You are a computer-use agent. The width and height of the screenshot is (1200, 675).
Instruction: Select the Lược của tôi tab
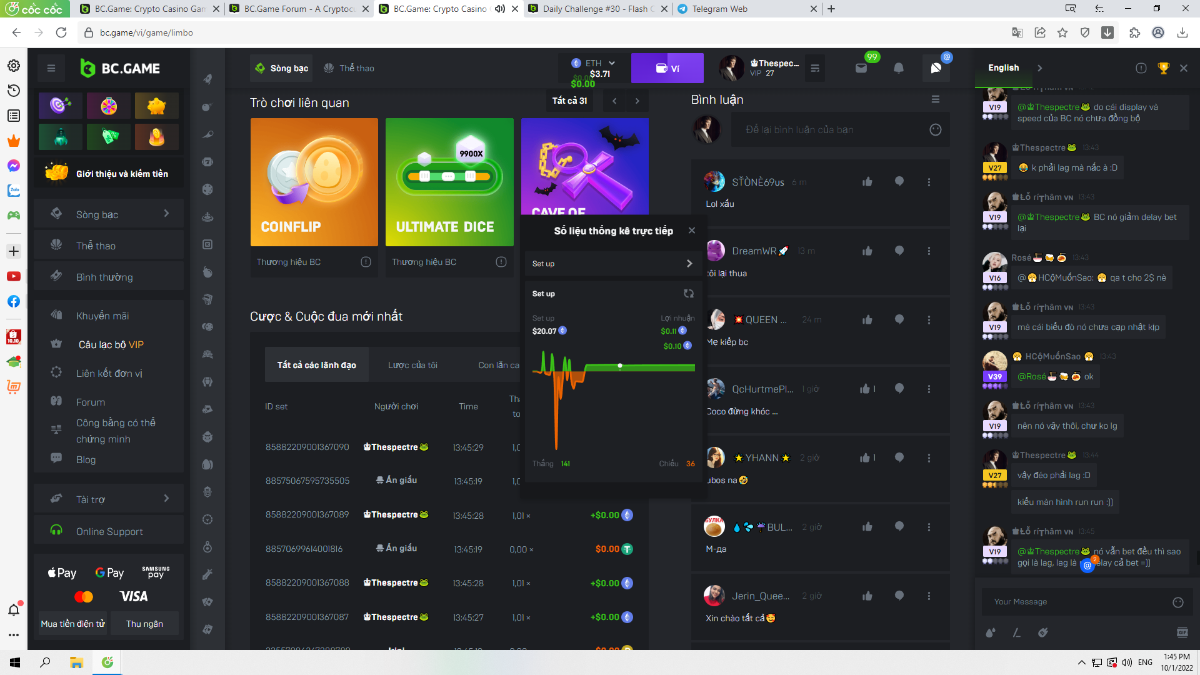click(412, 365)
